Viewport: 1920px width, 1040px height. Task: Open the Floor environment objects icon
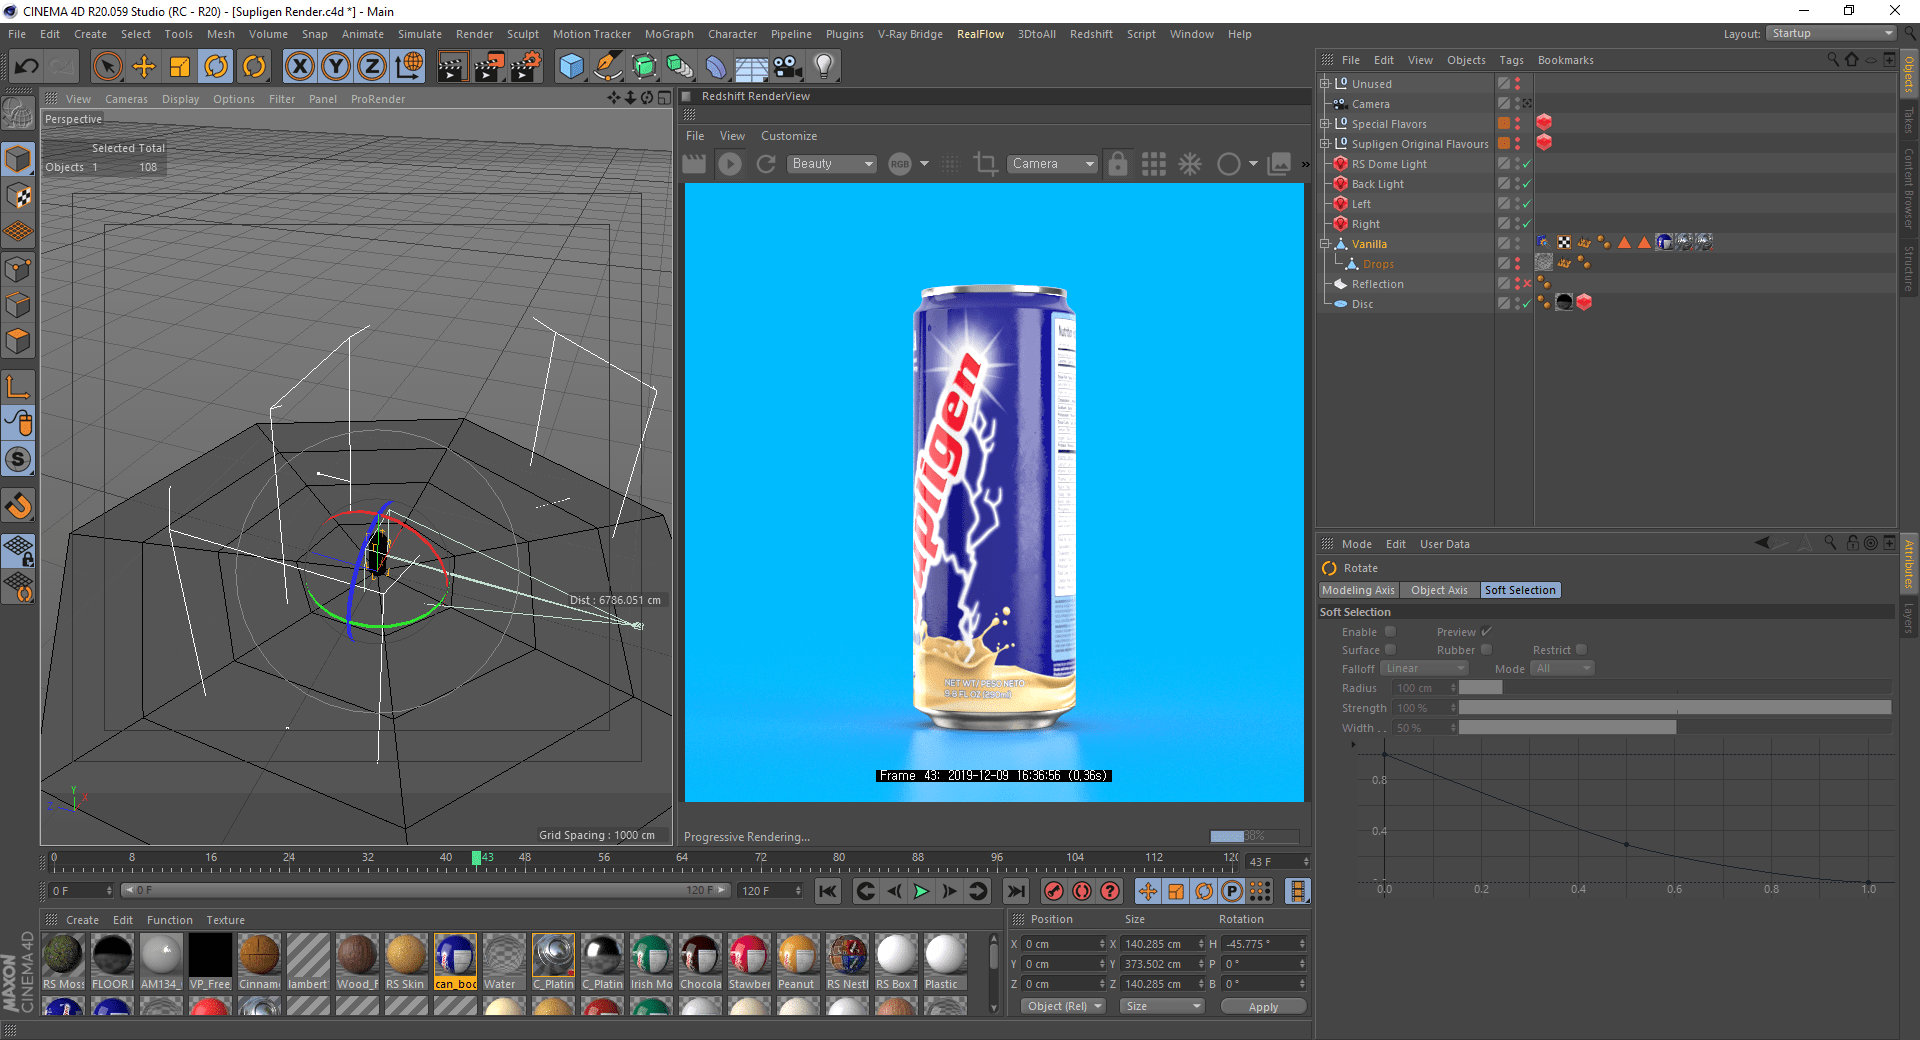751,67
